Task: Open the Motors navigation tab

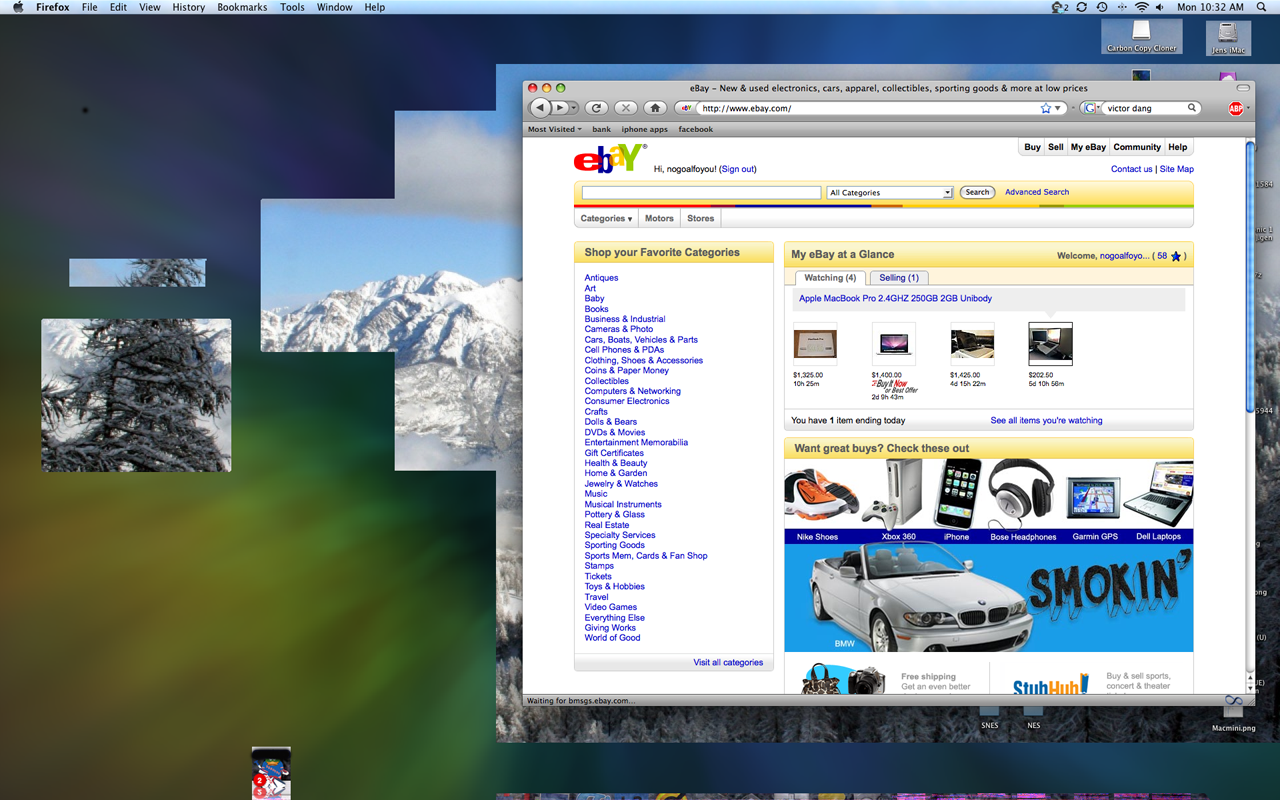Action: pyautogui.click(x=659, y=218)
